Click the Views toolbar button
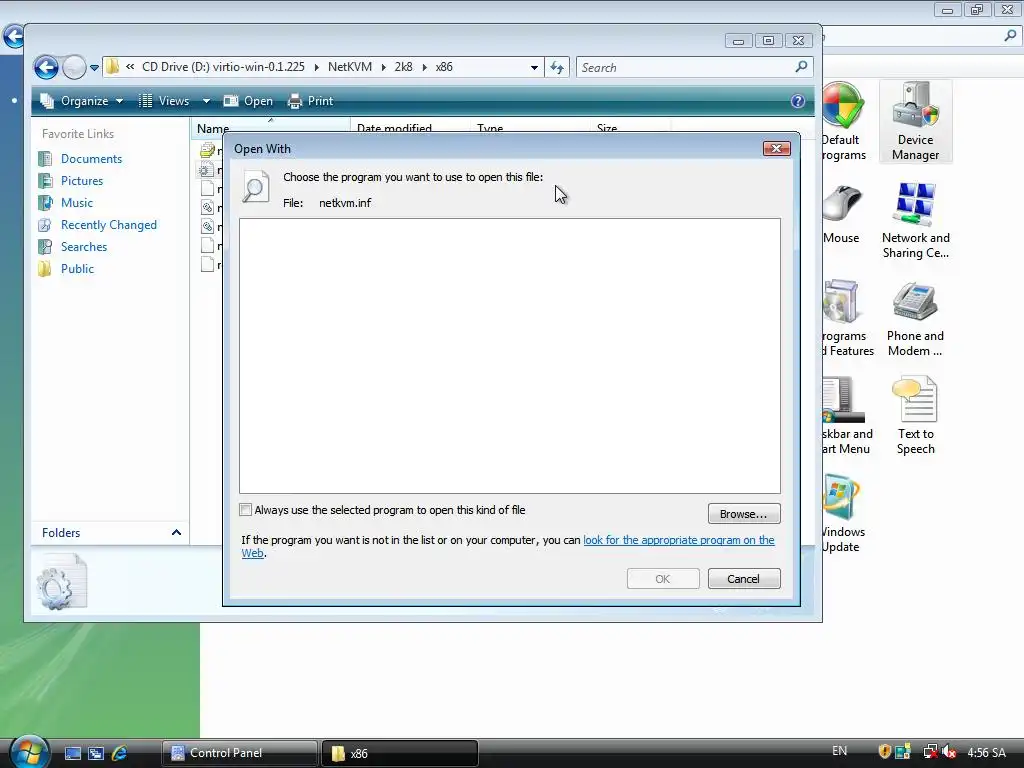The image size is (1024, 768). click(165, 101)
